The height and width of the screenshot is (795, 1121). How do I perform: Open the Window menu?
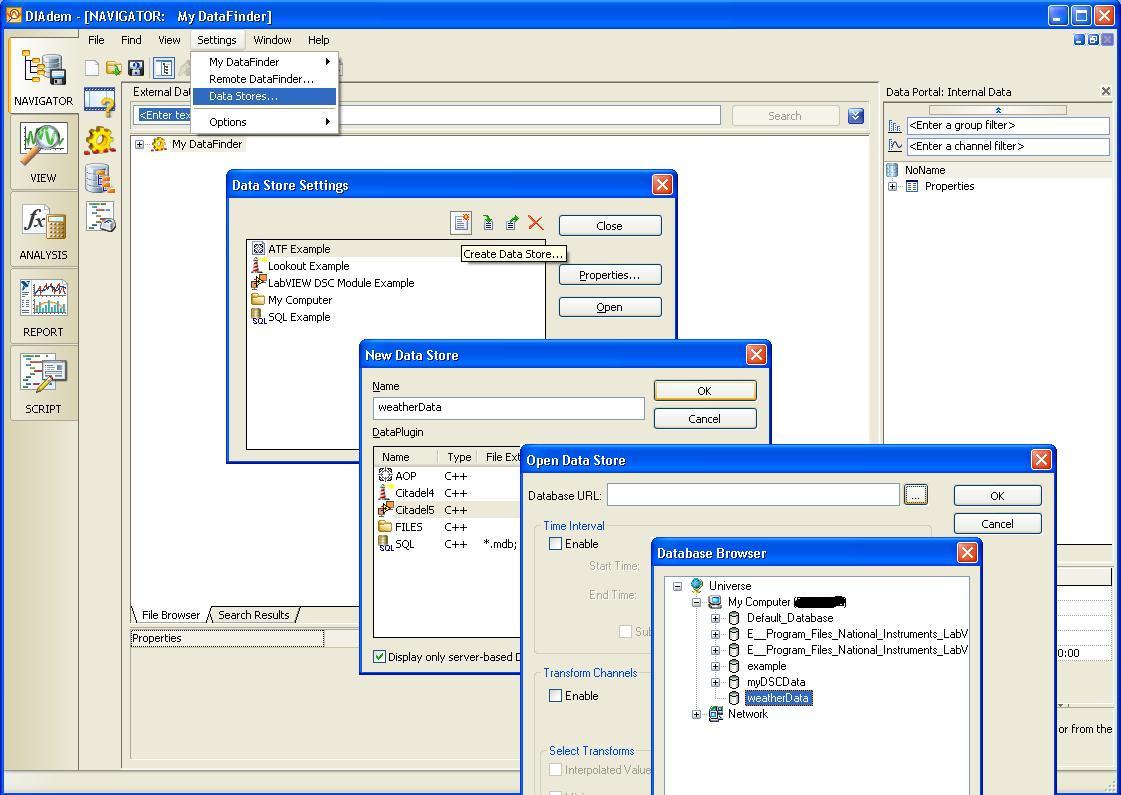click(x=272, y=40)
